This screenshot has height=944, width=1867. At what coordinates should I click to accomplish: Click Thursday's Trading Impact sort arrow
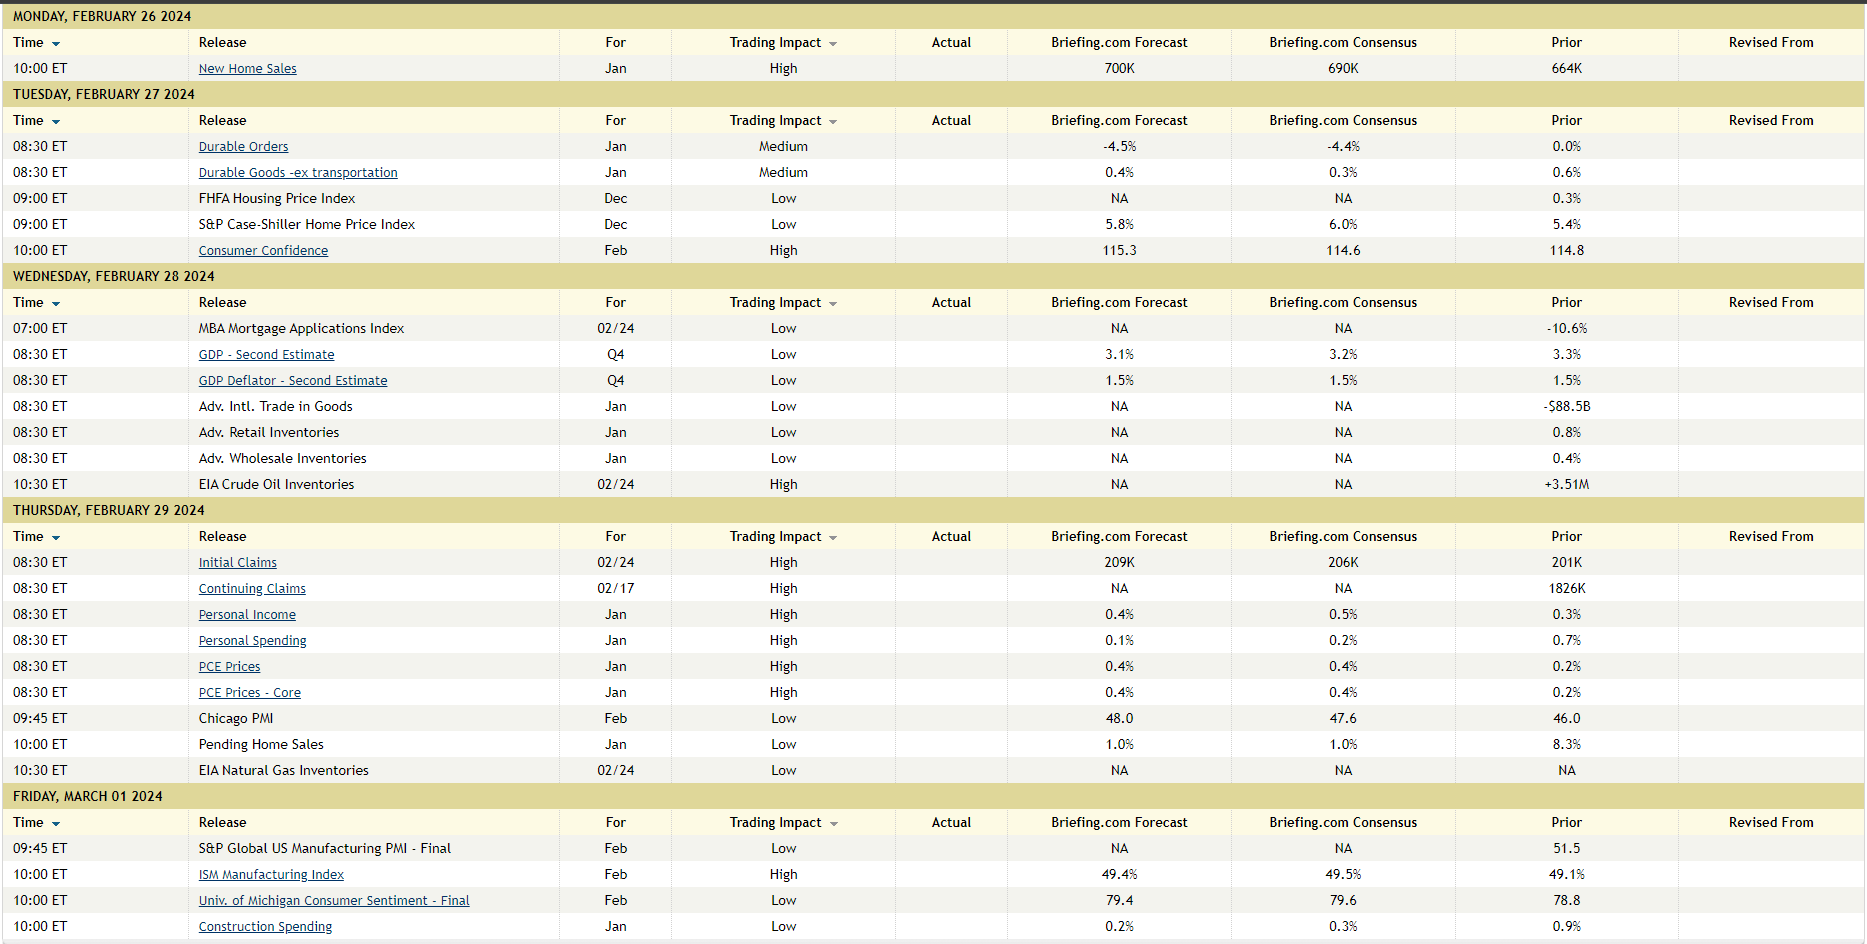[833, 538]
